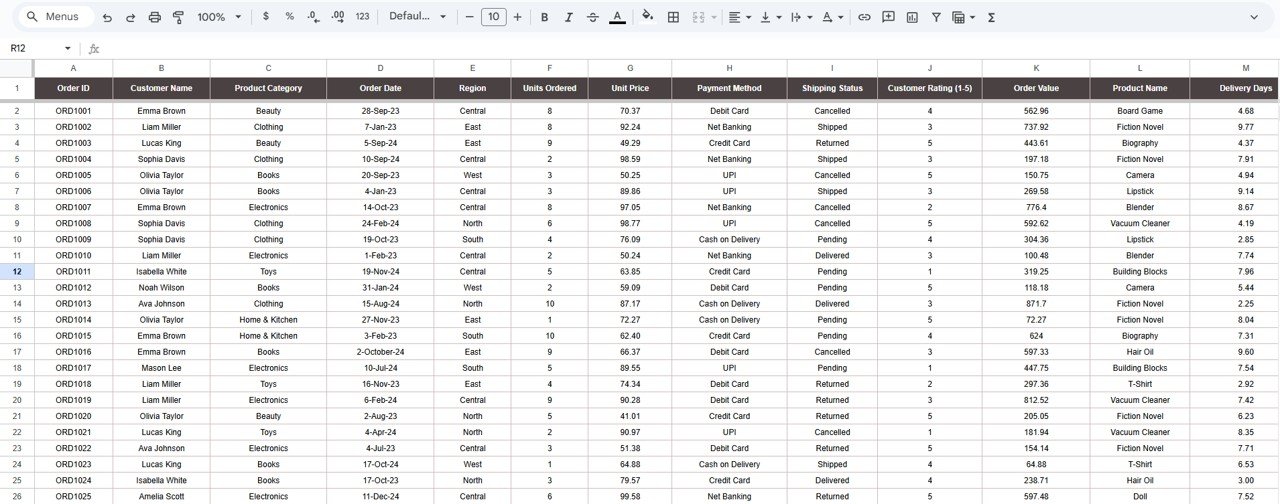Format as currency with the dollar icon
The width and height of the screenshot is (1280, 504).
pyautogui.click(x=265, y=17)
